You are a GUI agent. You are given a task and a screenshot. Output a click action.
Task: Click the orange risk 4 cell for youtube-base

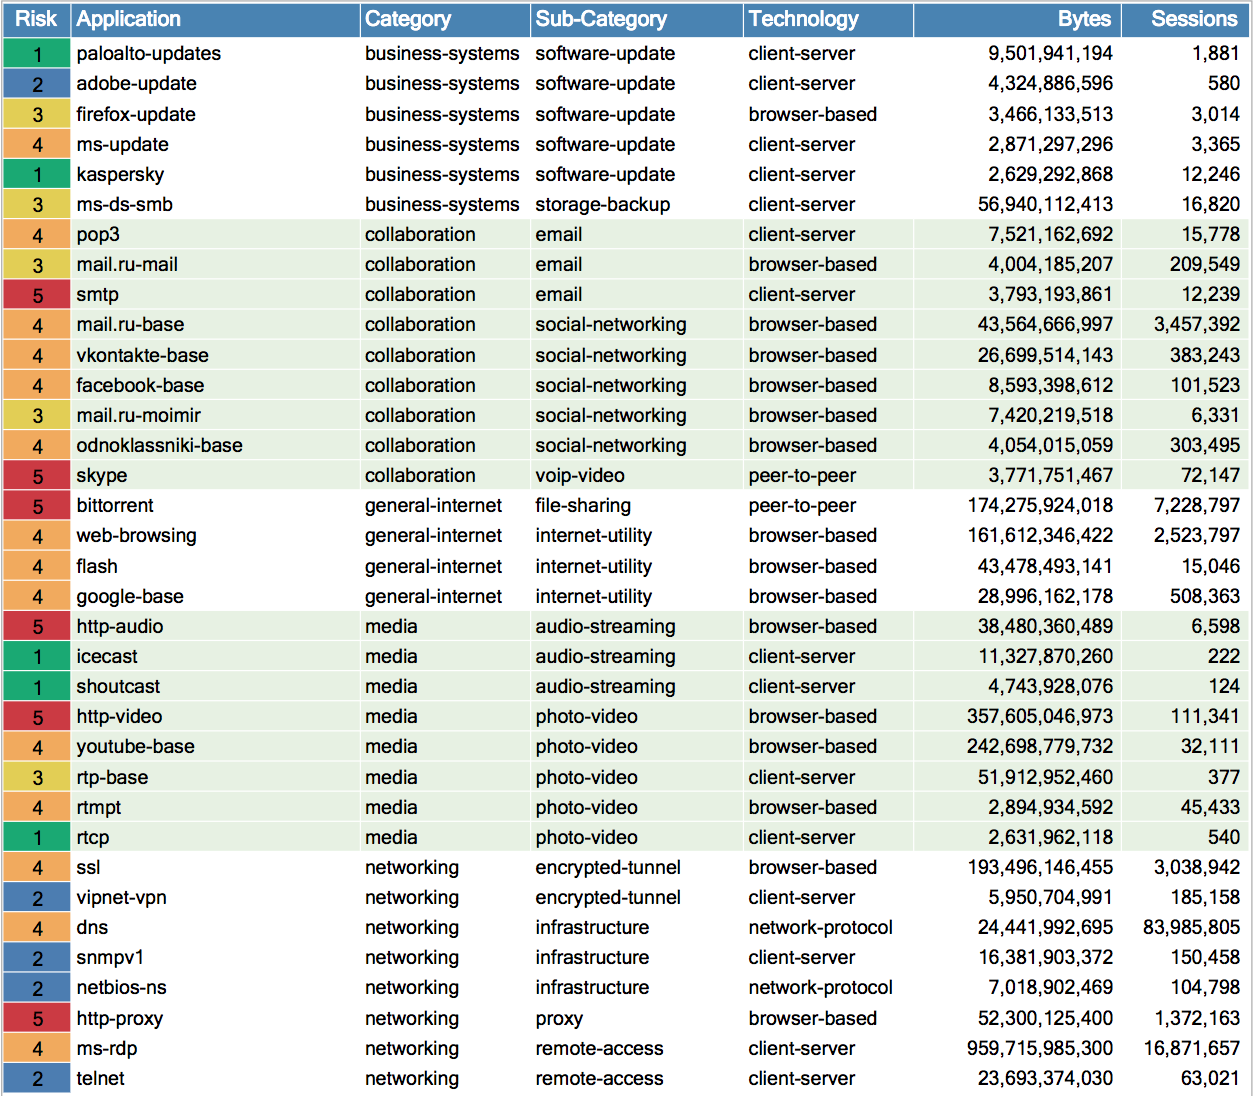pos(36,746)
